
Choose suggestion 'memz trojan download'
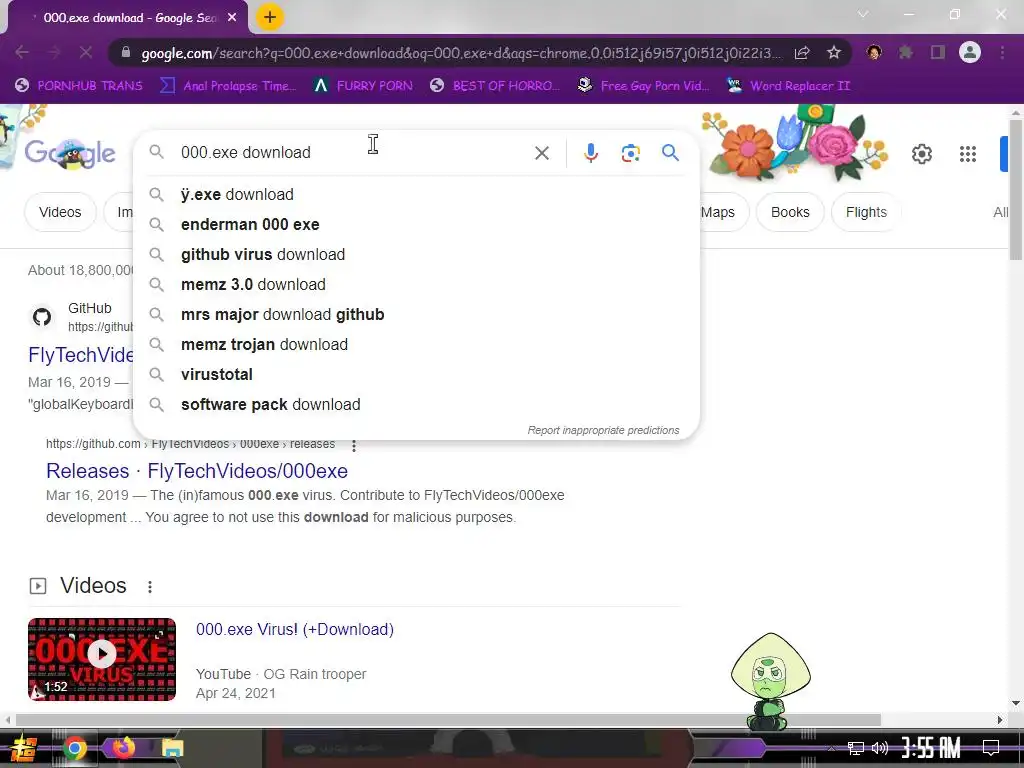[x=416, y=345]
